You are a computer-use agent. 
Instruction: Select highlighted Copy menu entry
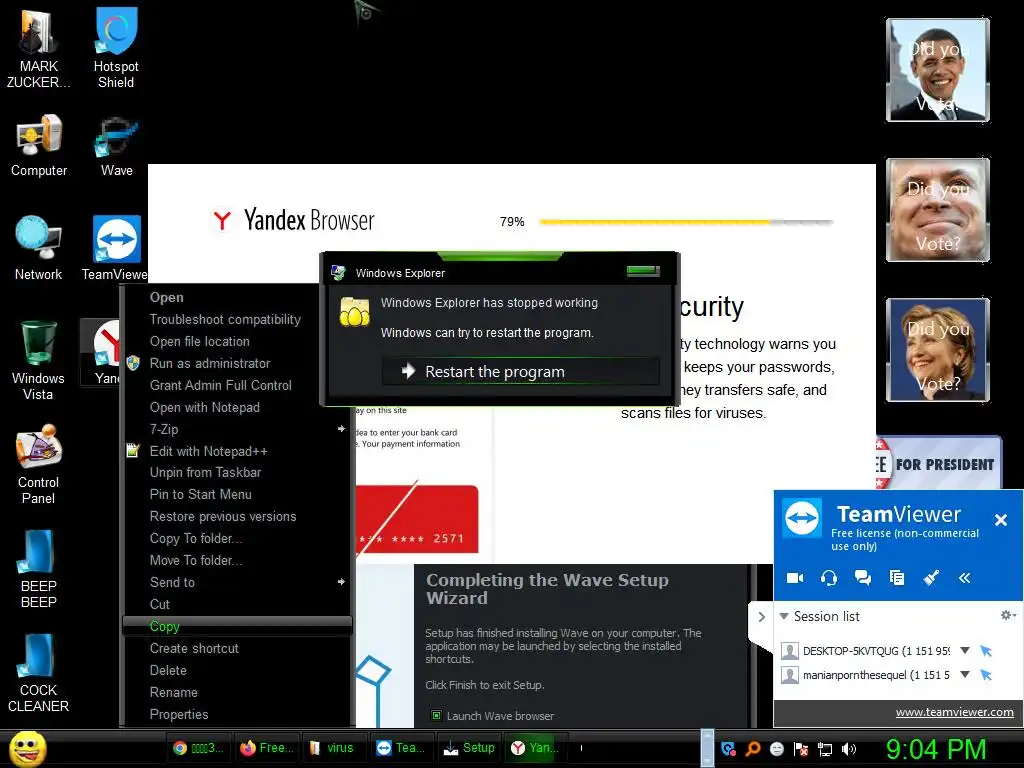[238, 626]
